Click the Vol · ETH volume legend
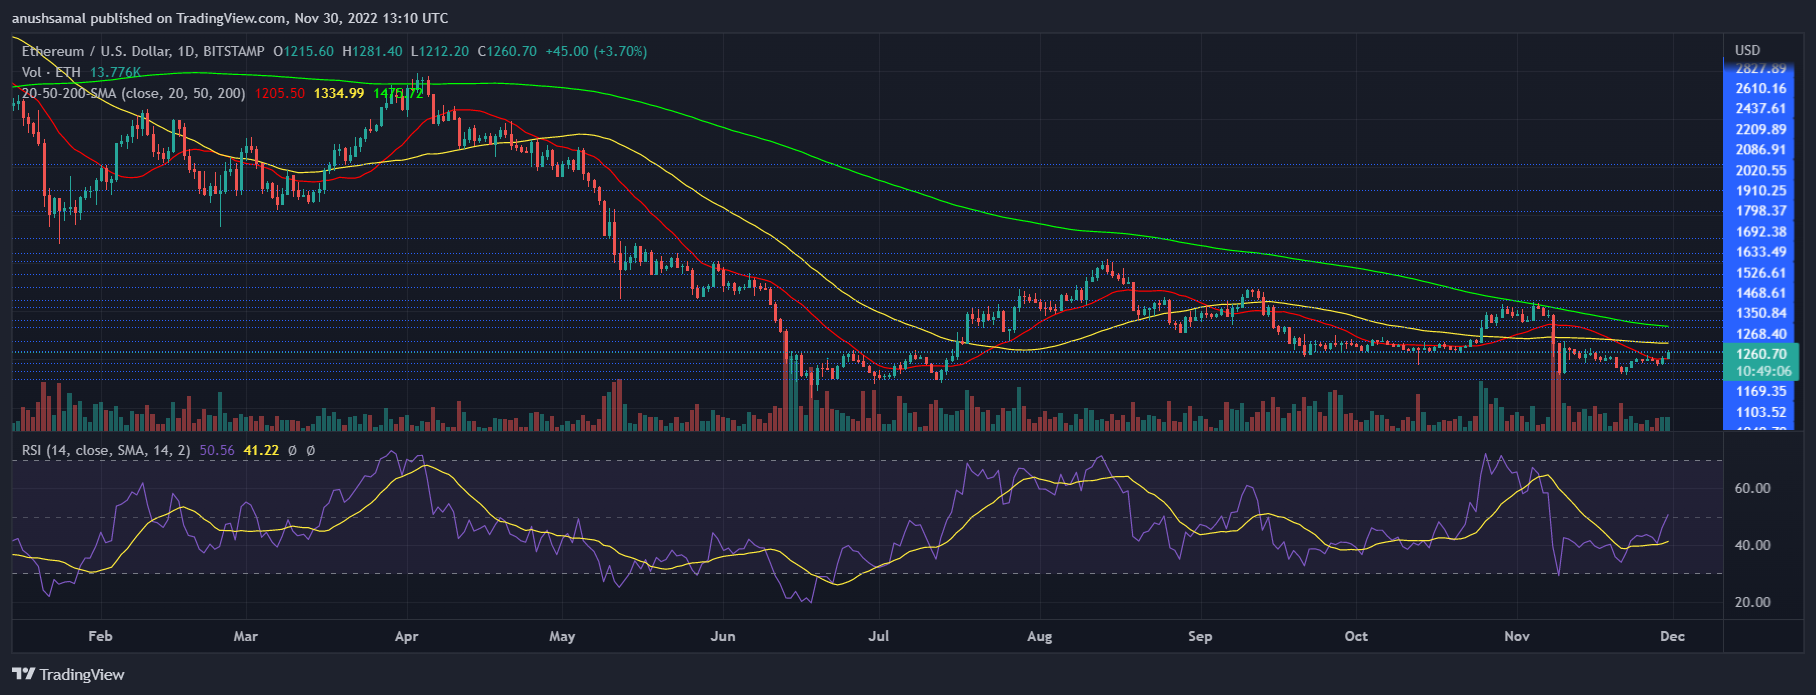This screenshot has width=1816, height=695. 52,72
